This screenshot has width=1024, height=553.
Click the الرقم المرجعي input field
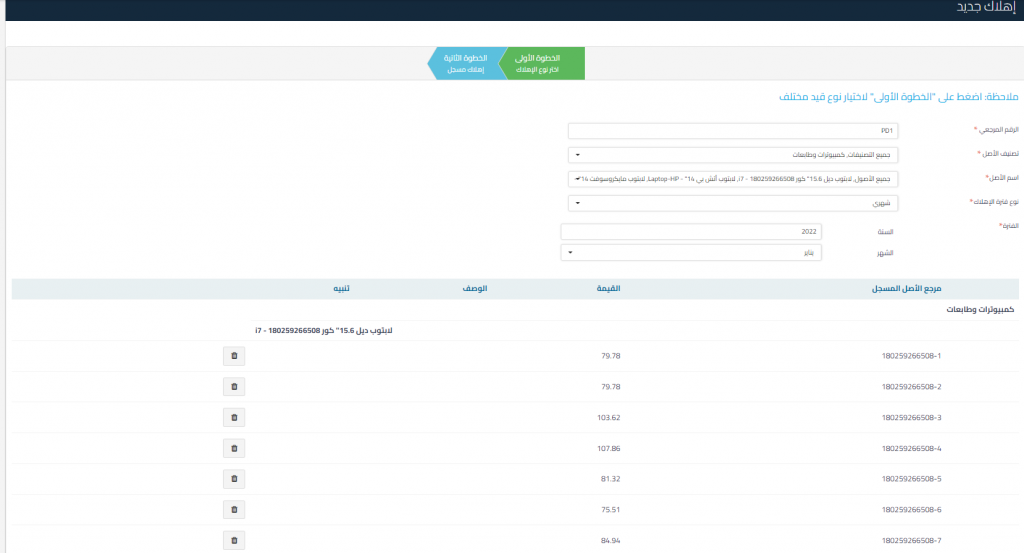[x=732, y=131]
